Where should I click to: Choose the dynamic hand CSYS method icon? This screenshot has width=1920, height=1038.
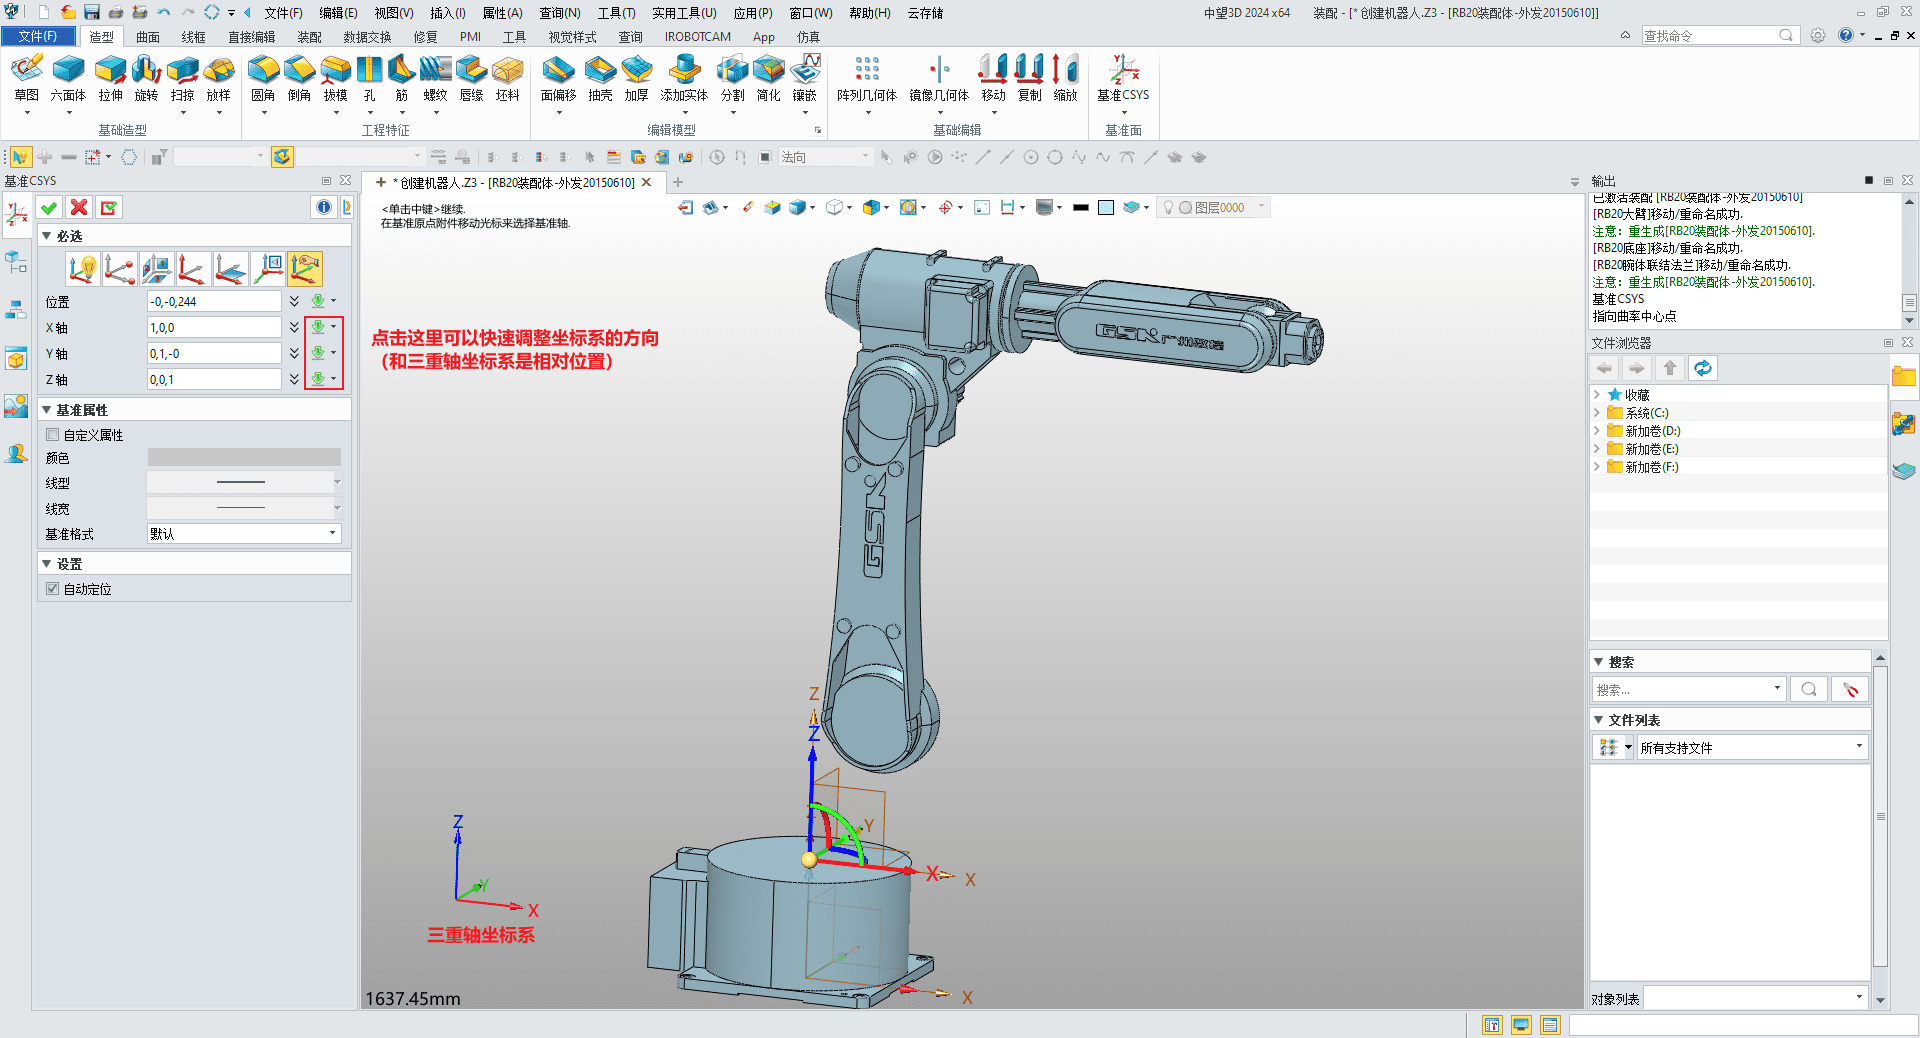[305, 269]
